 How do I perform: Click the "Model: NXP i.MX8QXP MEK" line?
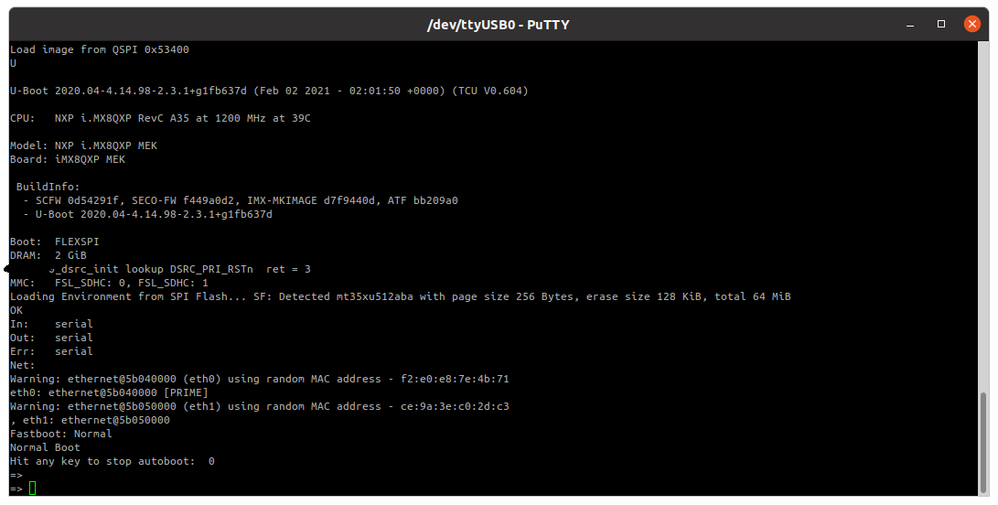click(83, 145)
